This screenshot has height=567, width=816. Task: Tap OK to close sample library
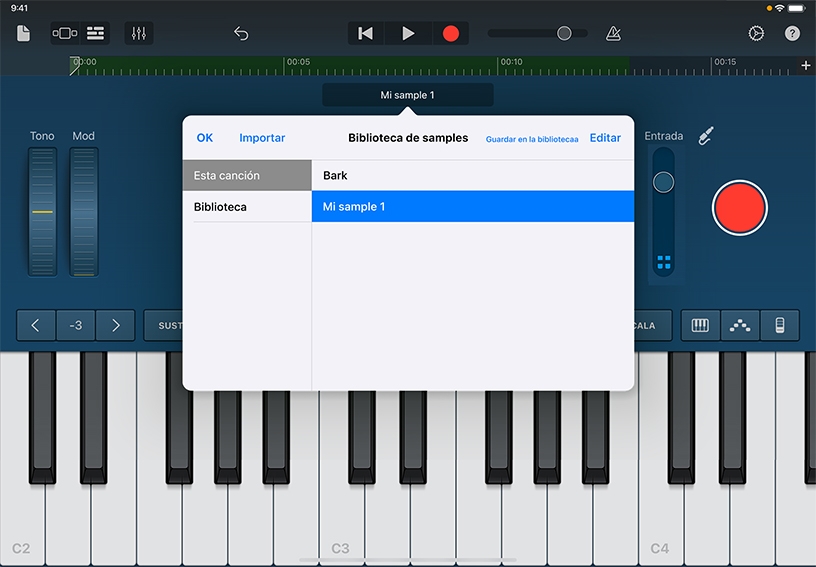click(205, 138)
